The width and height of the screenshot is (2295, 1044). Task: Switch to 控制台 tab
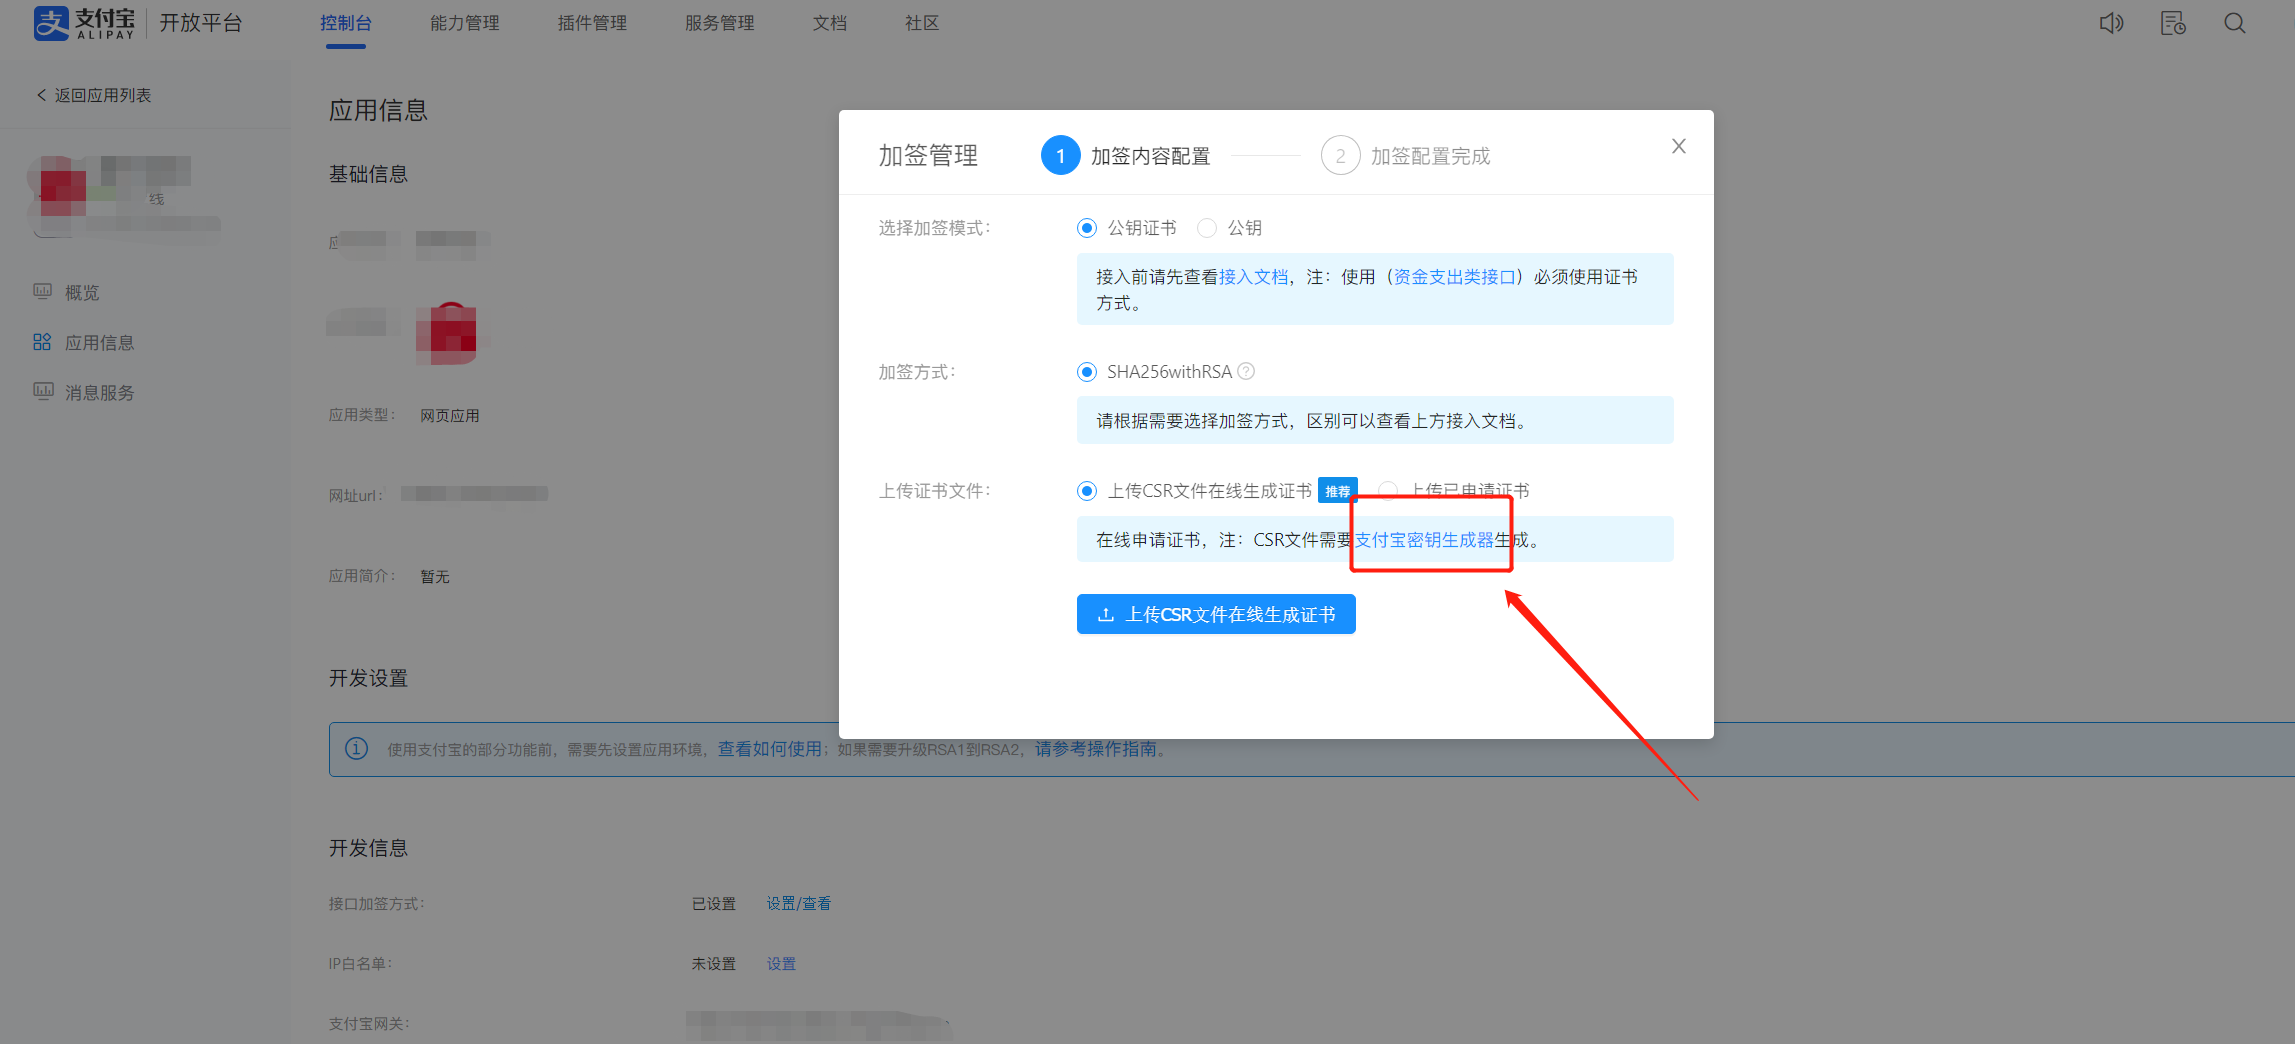[346, 23]
